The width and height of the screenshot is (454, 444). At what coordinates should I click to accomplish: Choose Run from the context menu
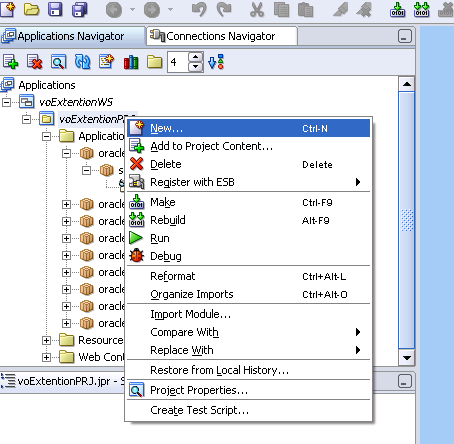coord(249,238)
